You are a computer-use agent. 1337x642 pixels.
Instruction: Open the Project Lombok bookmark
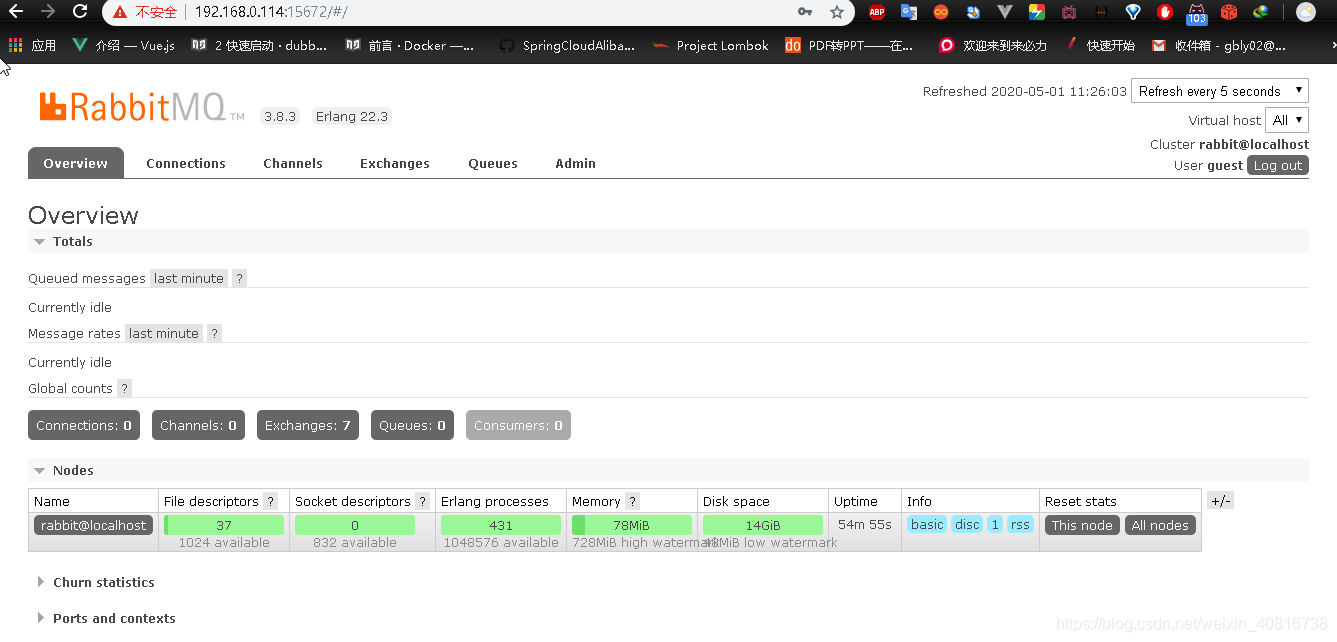(x=710, y=45)
